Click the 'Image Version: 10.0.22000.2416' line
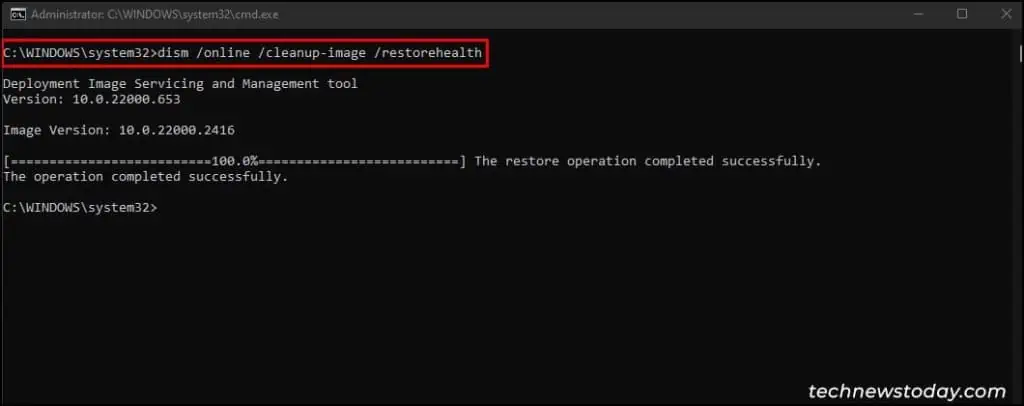This screenshot has width=1024, height=406. pyautogui.click(x=119, y=130)
